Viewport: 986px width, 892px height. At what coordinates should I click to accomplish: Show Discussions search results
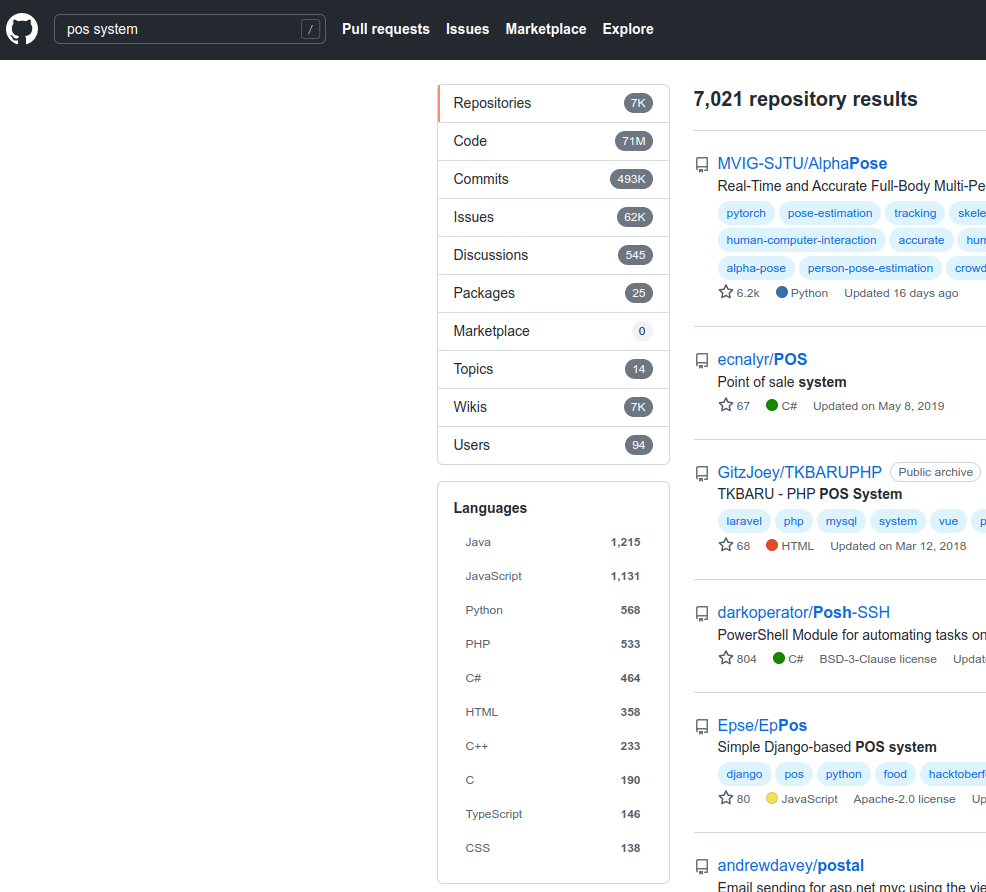[x=553, y=255]
